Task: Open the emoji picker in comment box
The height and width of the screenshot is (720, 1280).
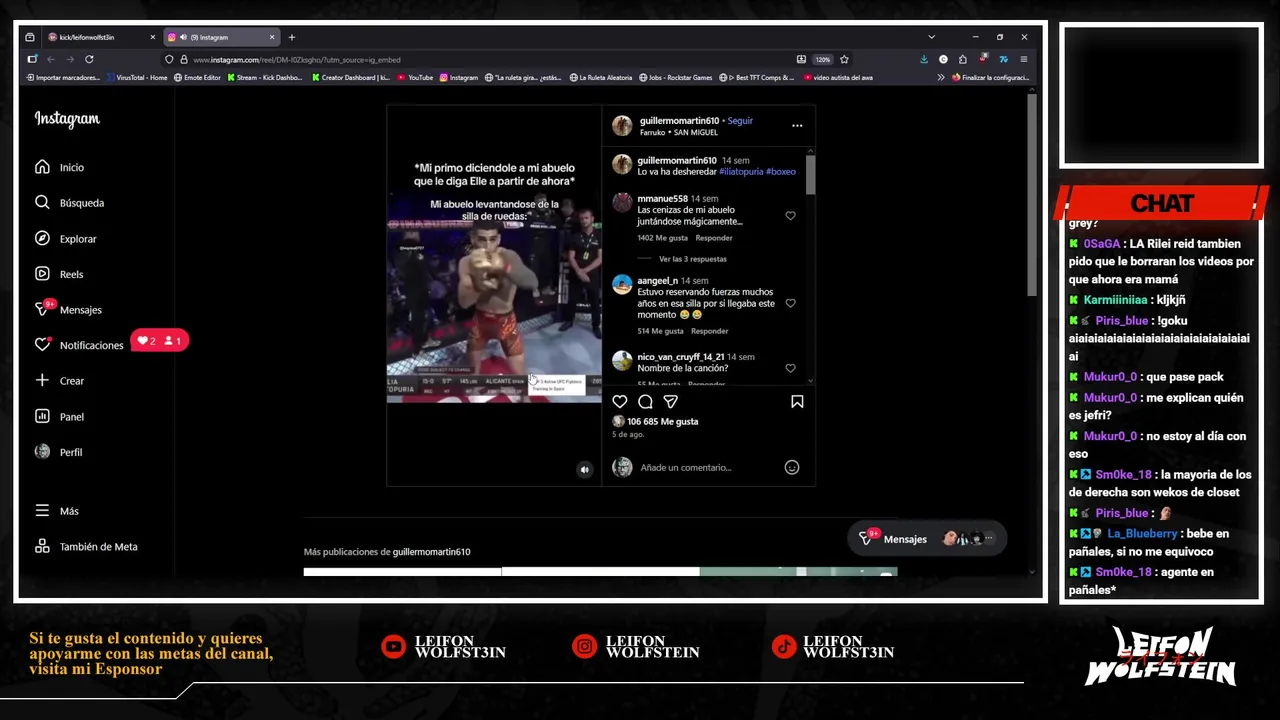Action: [x=792, y=468]
